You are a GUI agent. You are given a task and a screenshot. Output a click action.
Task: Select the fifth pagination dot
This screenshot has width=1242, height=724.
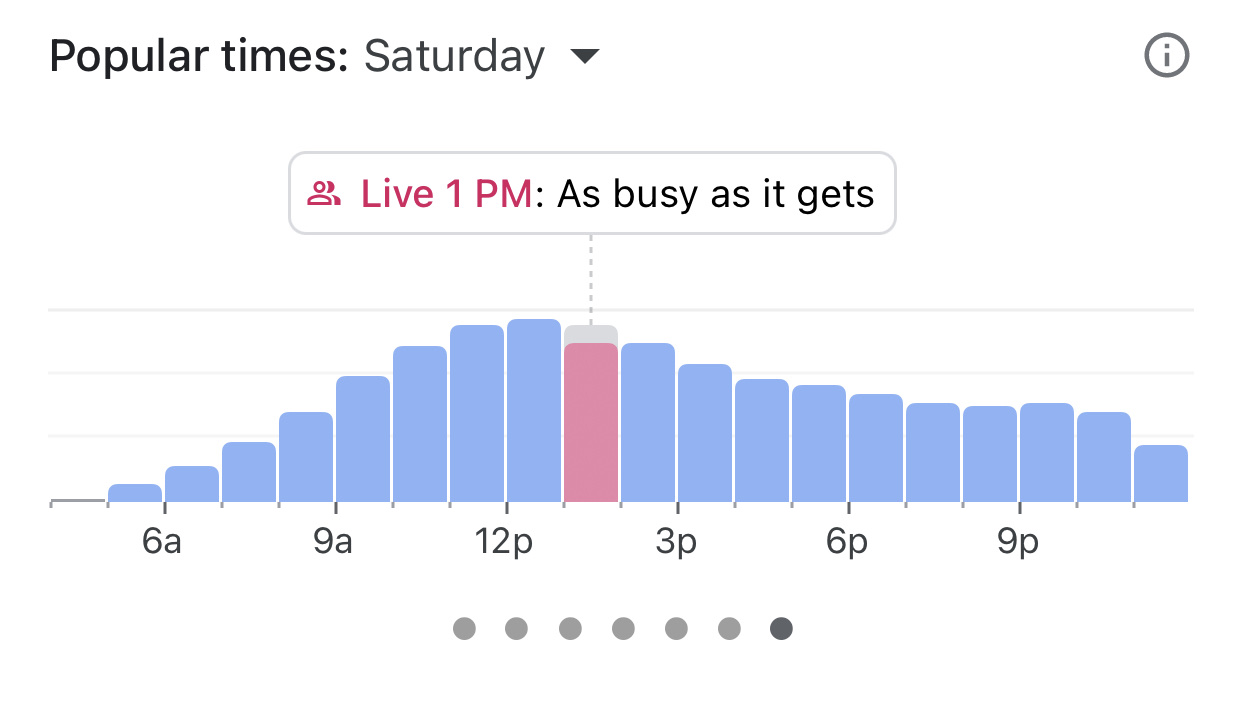pos(676,628)
